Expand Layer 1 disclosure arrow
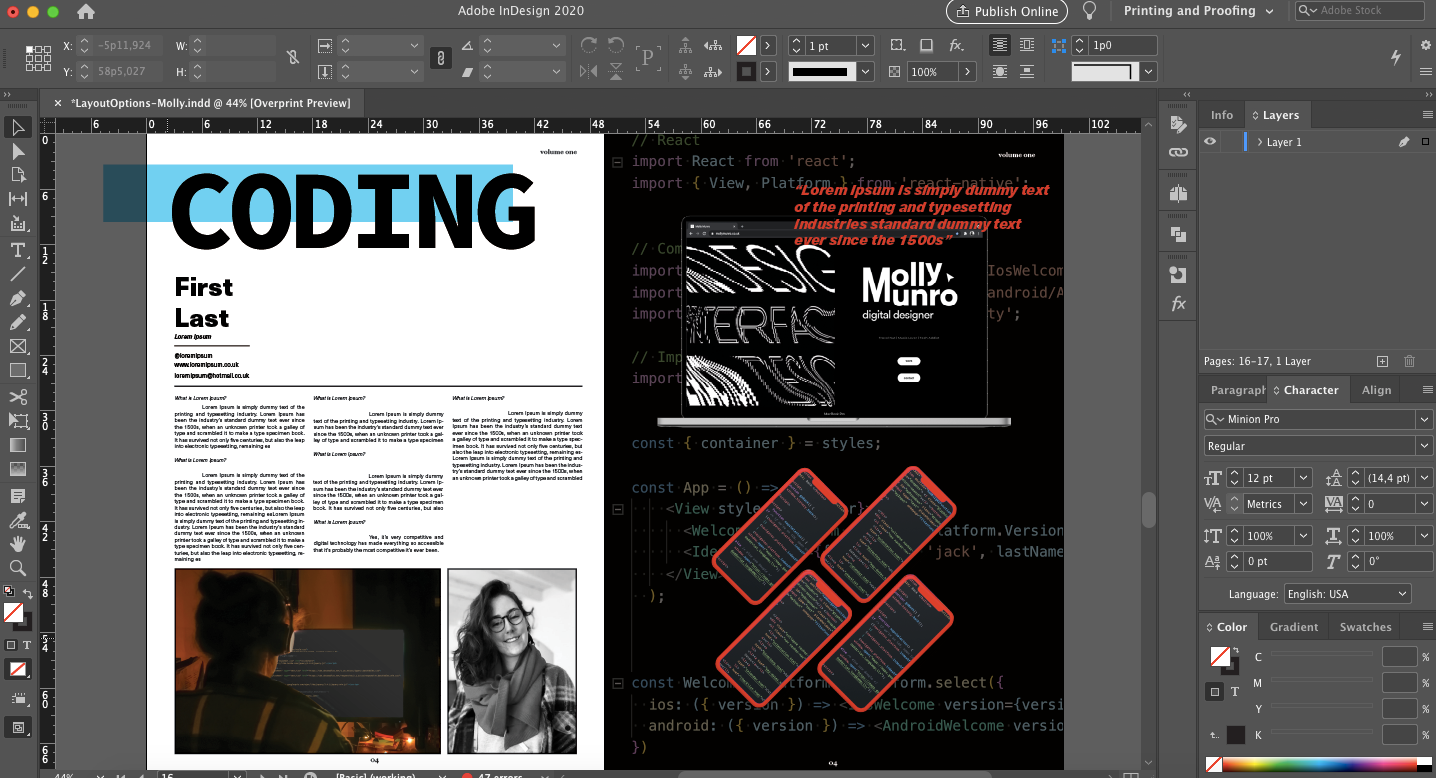Screen dimensions: 1436x778 click(1259, 142)
